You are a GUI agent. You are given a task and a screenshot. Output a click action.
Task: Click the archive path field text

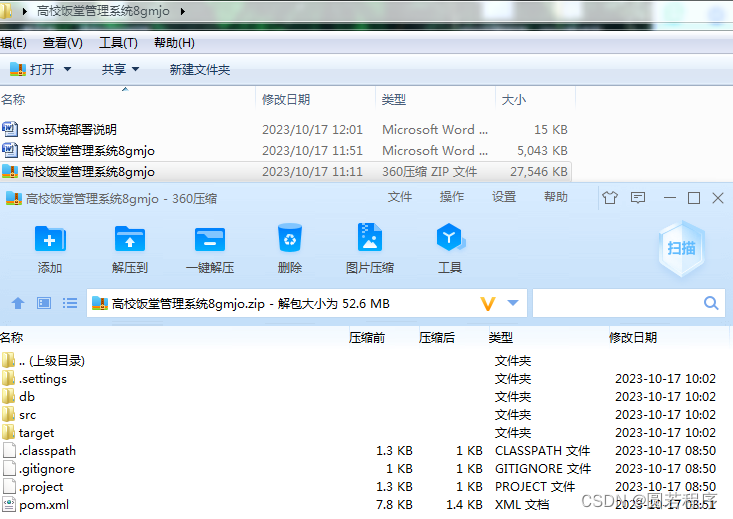tap(251, 304)
